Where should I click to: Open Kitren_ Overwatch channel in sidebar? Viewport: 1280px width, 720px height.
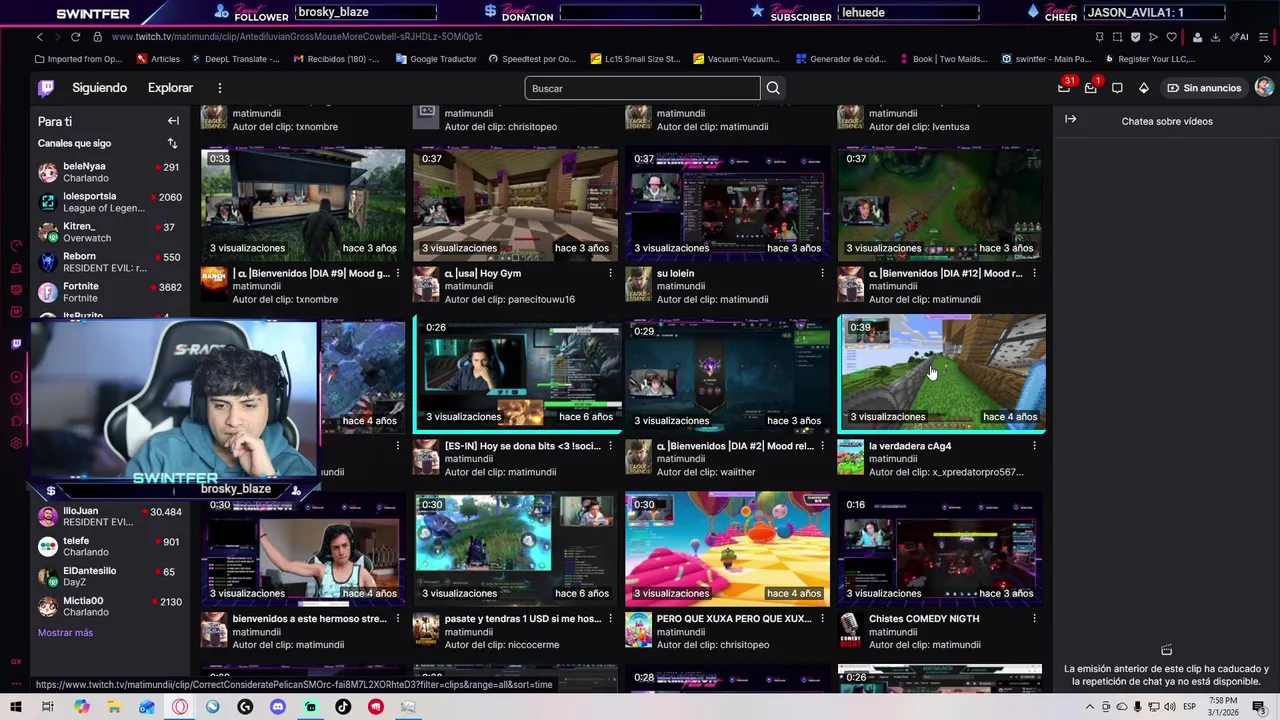[x=109, y=232]
